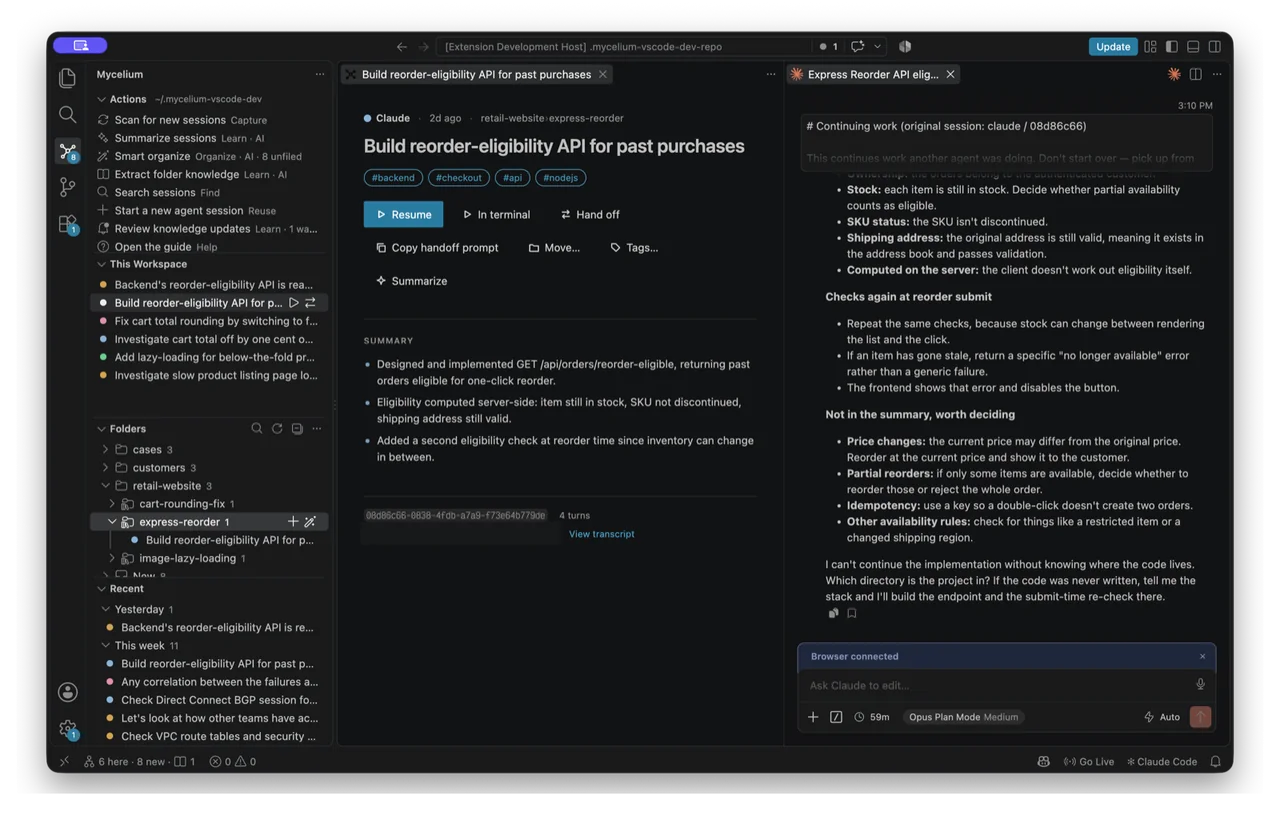Collapse the This Workspace section
1280x834 pixels.
(x=102, y=264)
